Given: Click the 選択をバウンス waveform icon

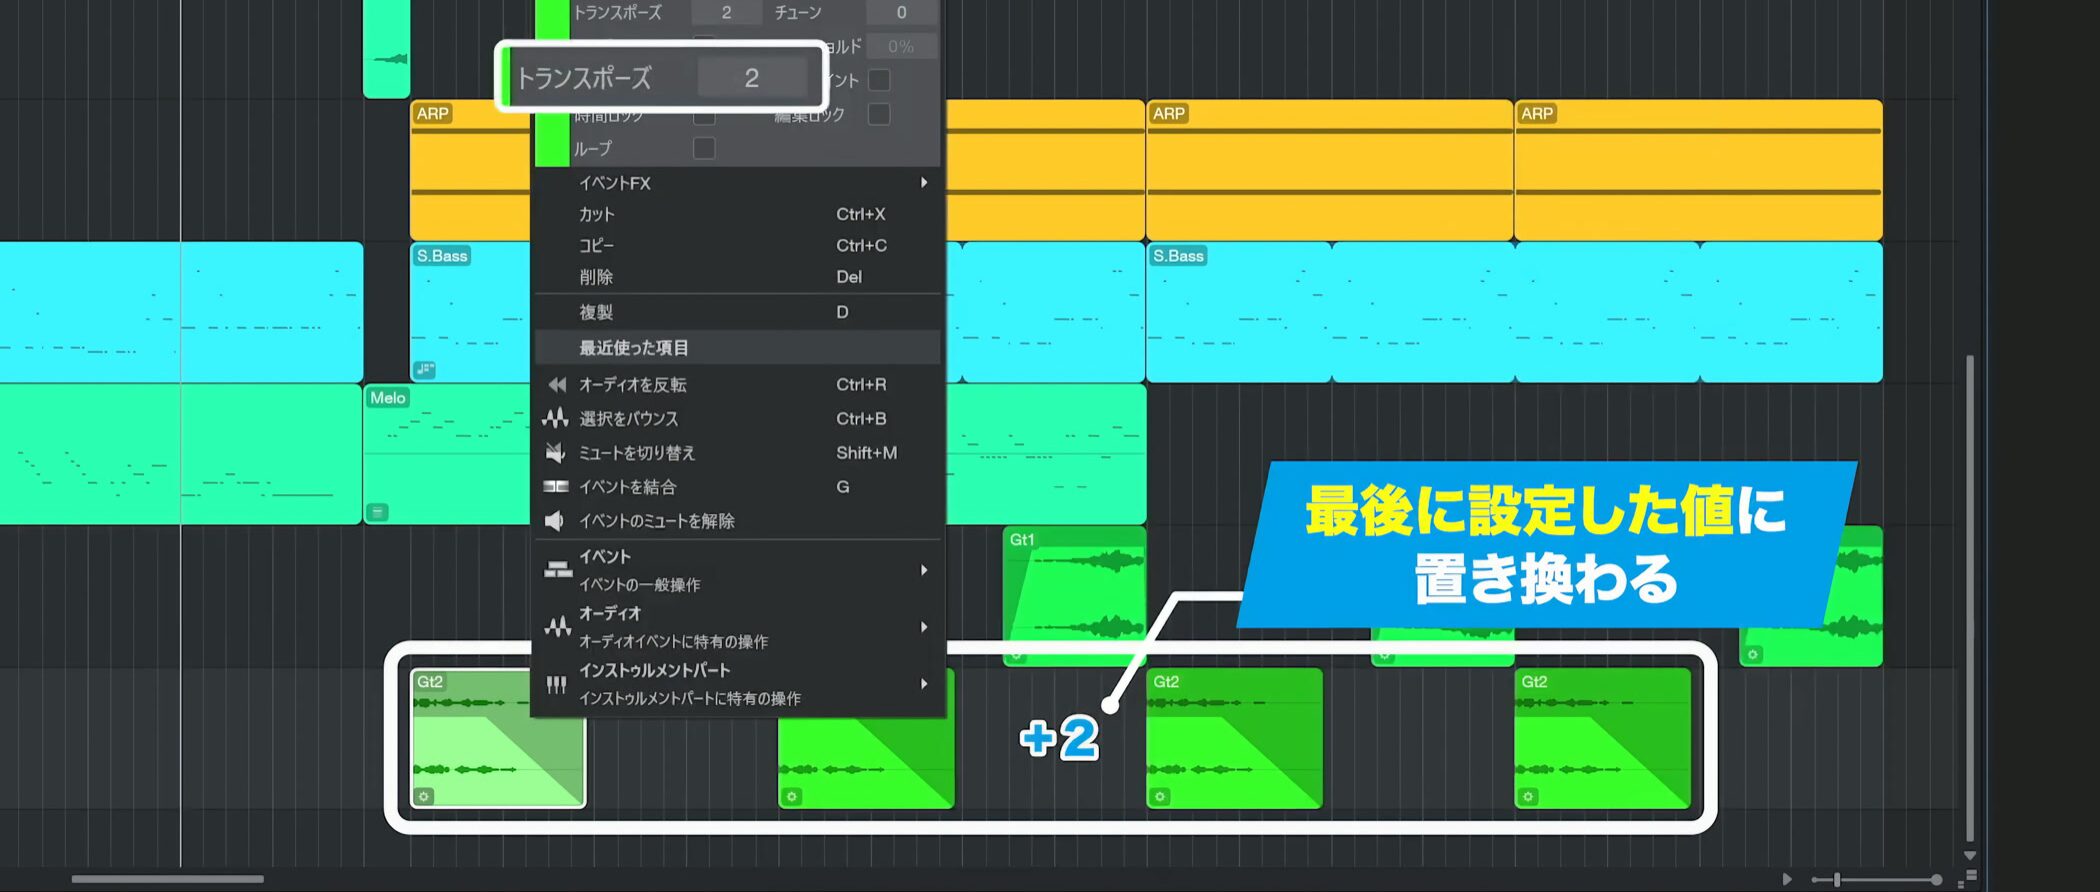Looking at the screenshot, I should pyautogui.click(x=555, y=419).
